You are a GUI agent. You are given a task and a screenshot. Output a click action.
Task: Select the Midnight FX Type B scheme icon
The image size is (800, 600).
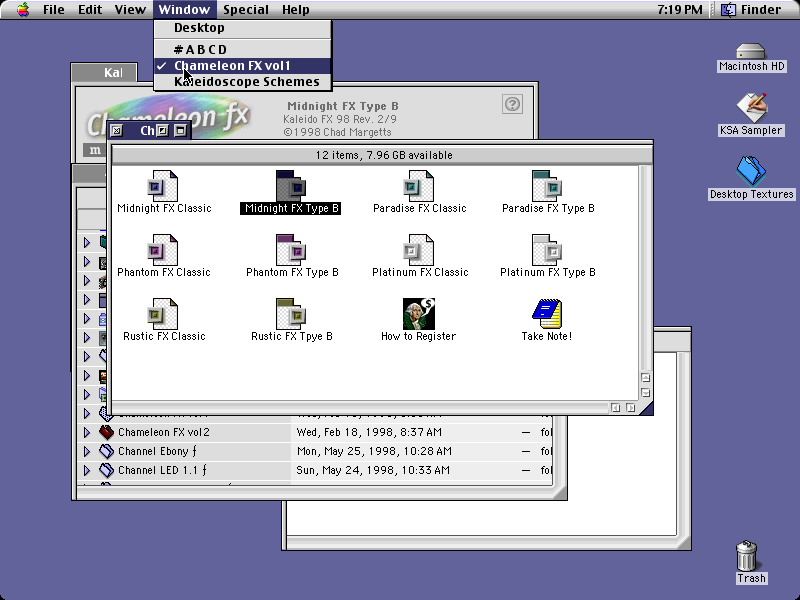coord(291,186)
